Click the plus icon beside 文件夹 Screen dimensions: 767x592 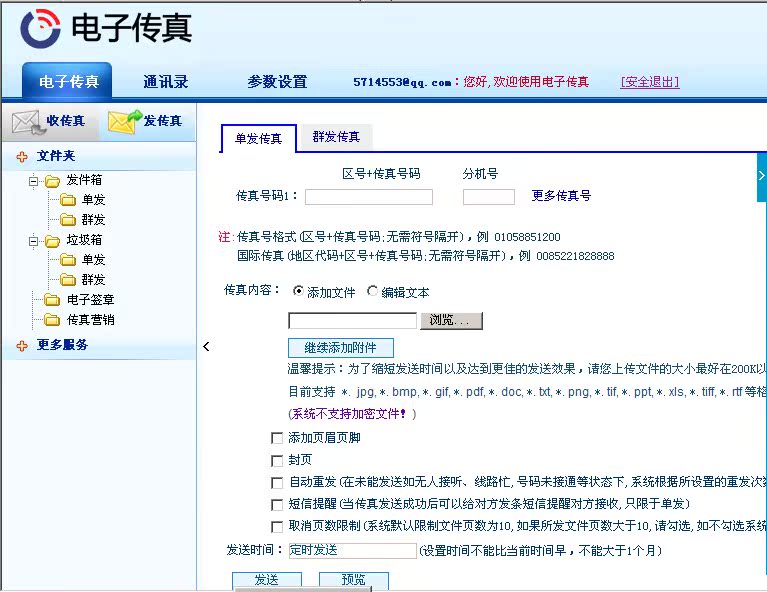tap(22, 157)
